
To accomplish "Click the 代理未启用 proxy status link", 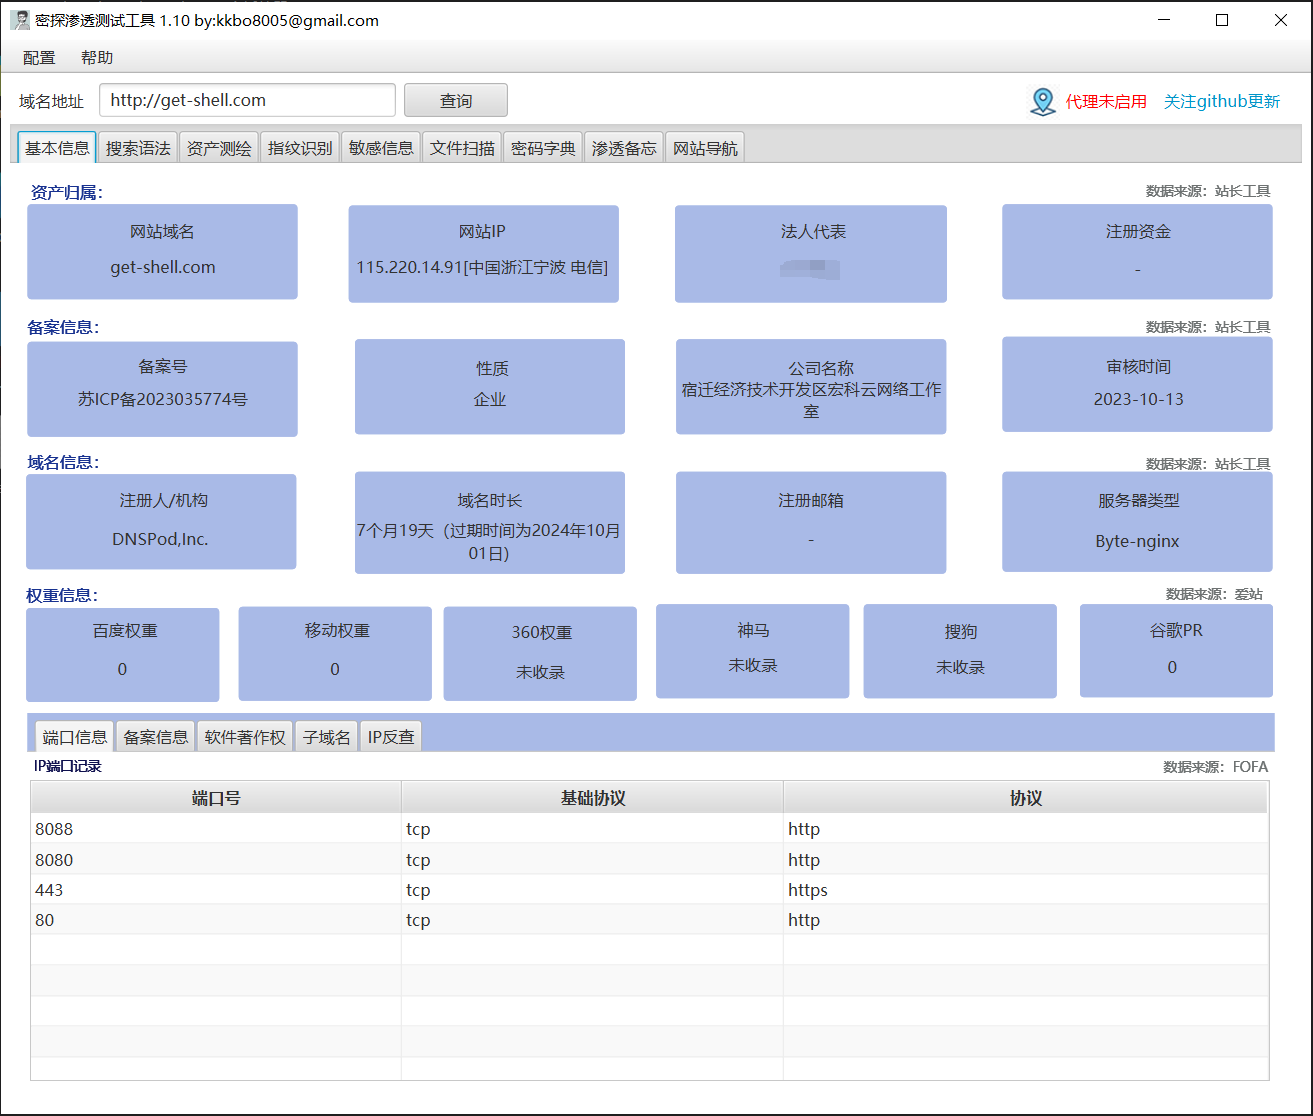I will [1106, 101].
